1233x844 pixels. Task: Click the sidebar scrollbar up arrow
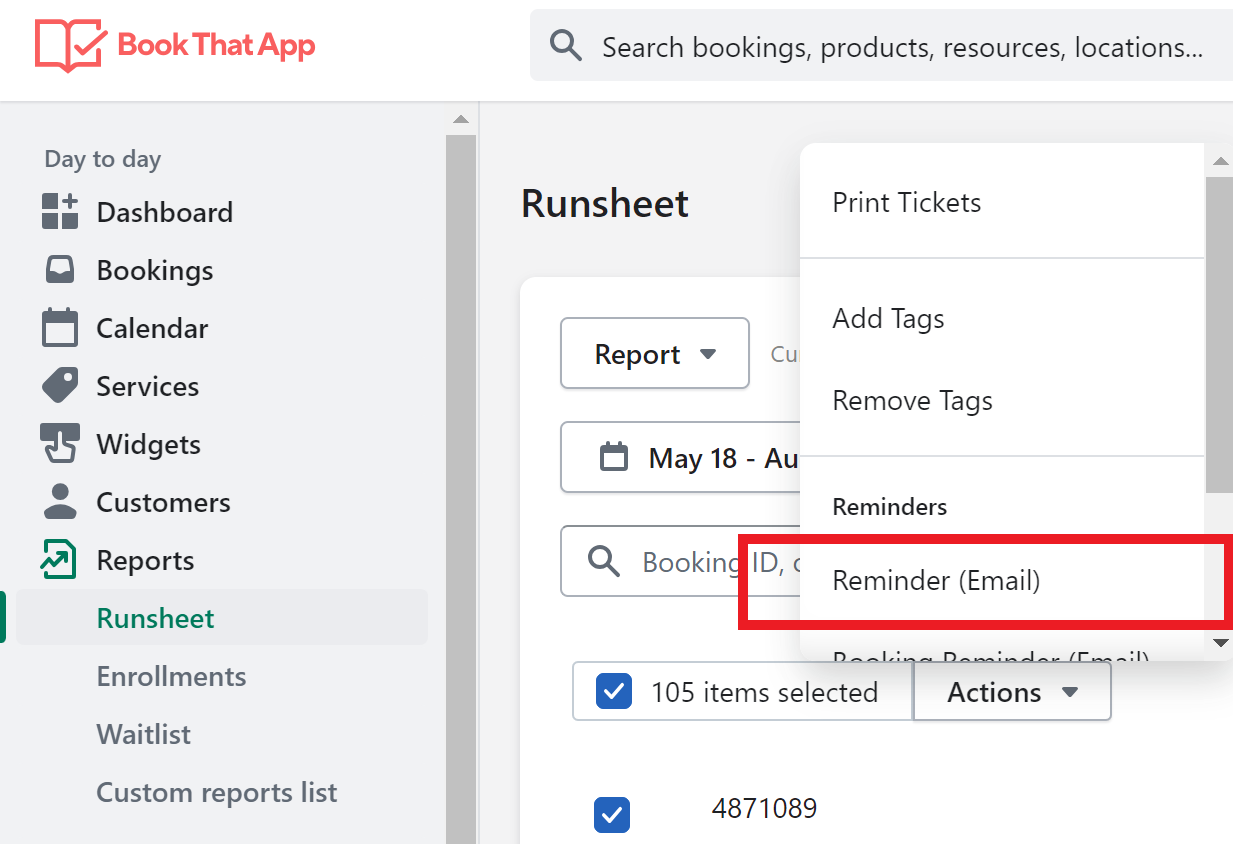460,119
